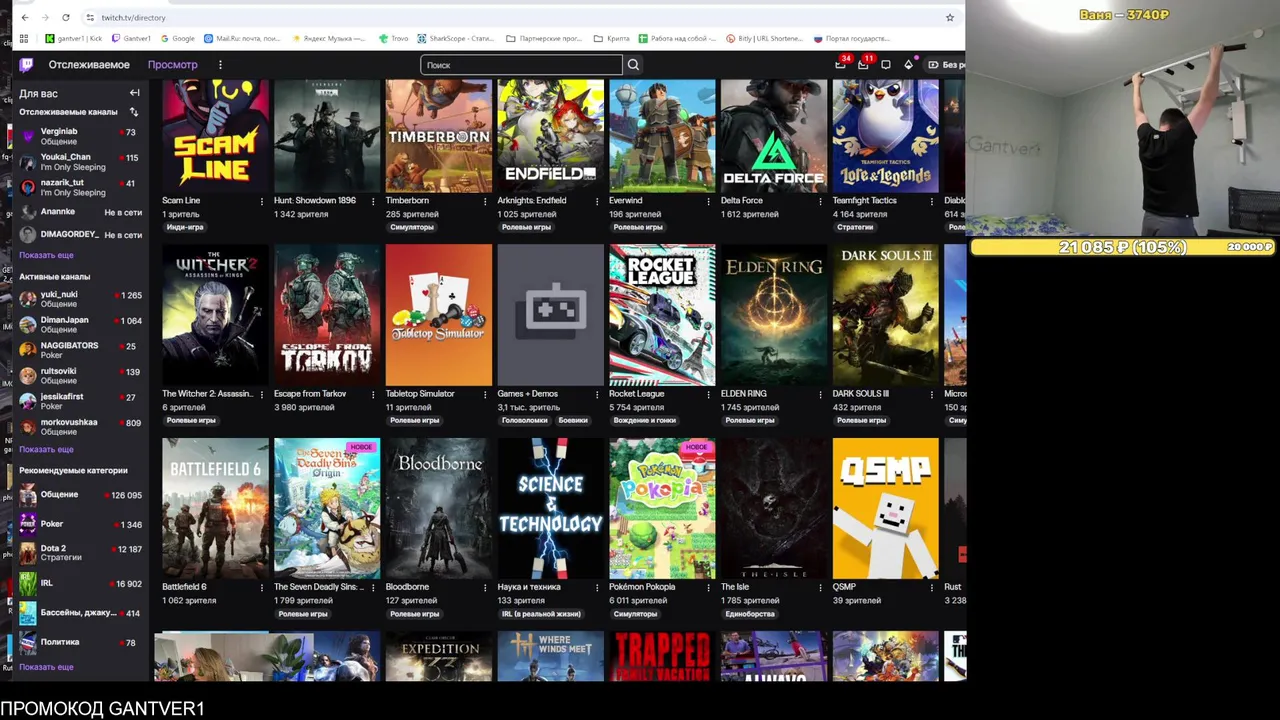Open Политика category row
Image resolution: width=1280 pixels, height=720 pixels.
80,642
